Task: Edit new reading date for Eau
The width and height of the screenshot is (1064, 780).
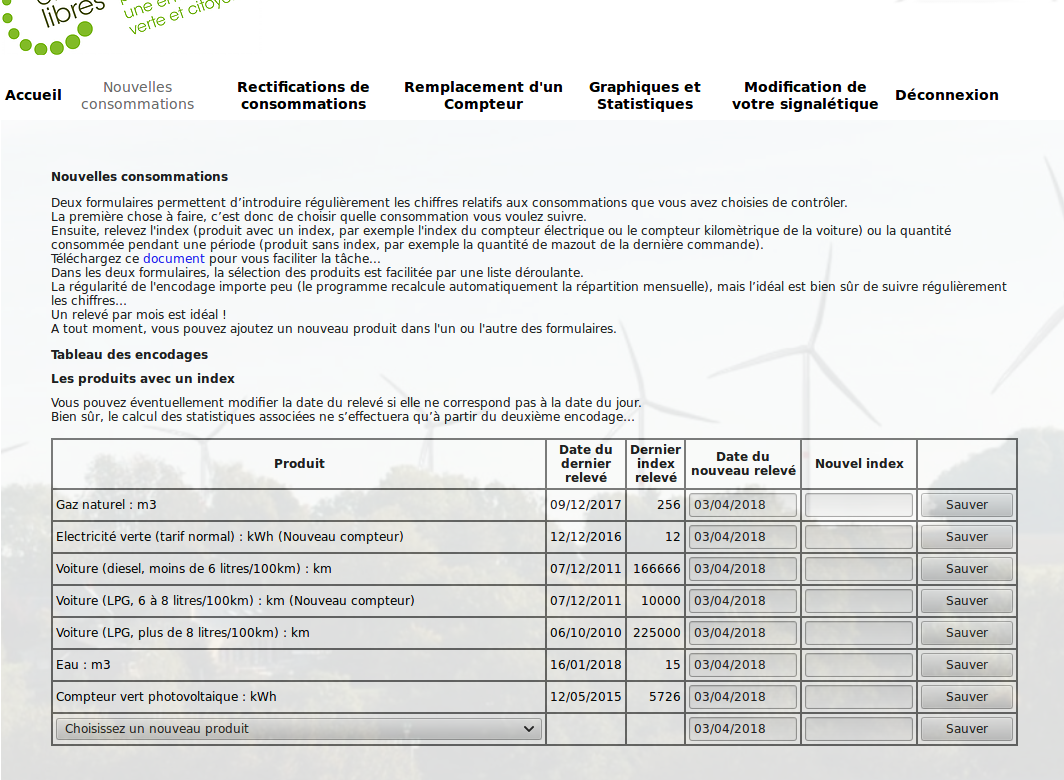Action: tap(743, 665)
